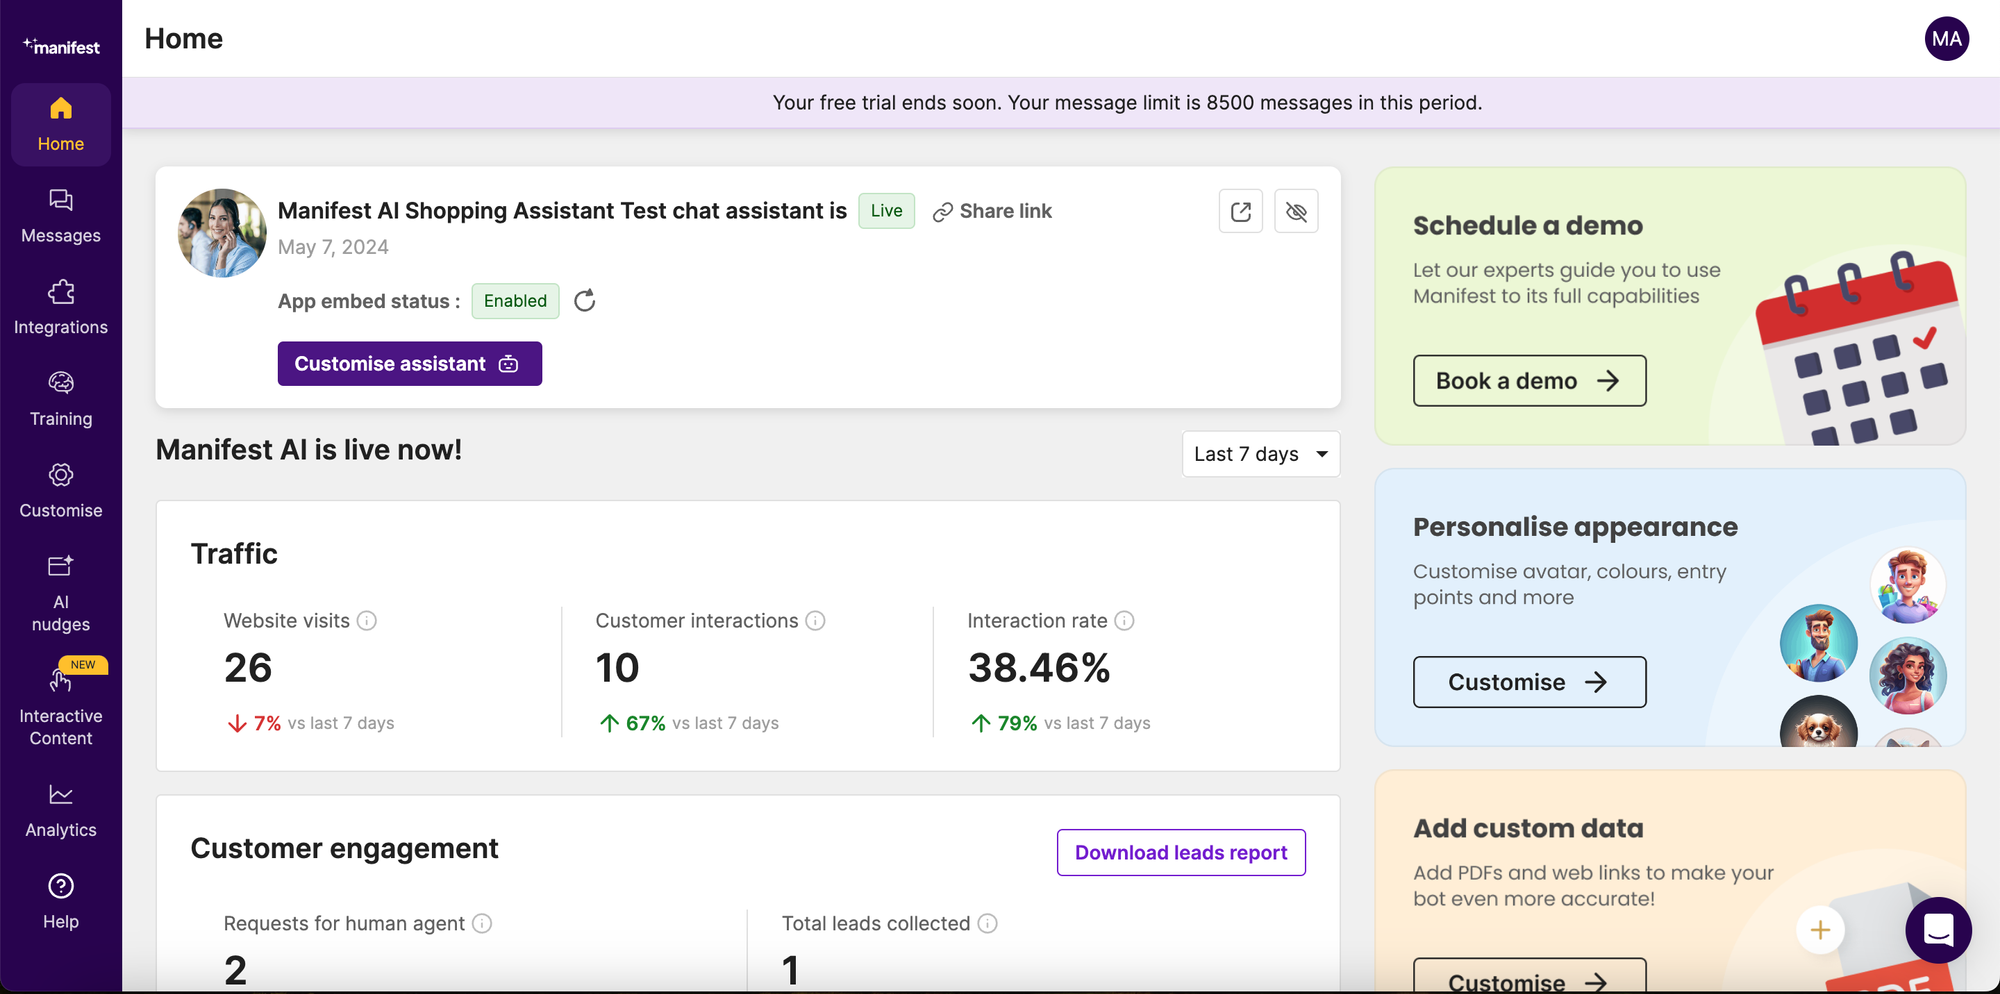Open the Last 7 days dropdown

coord(1260,453)
